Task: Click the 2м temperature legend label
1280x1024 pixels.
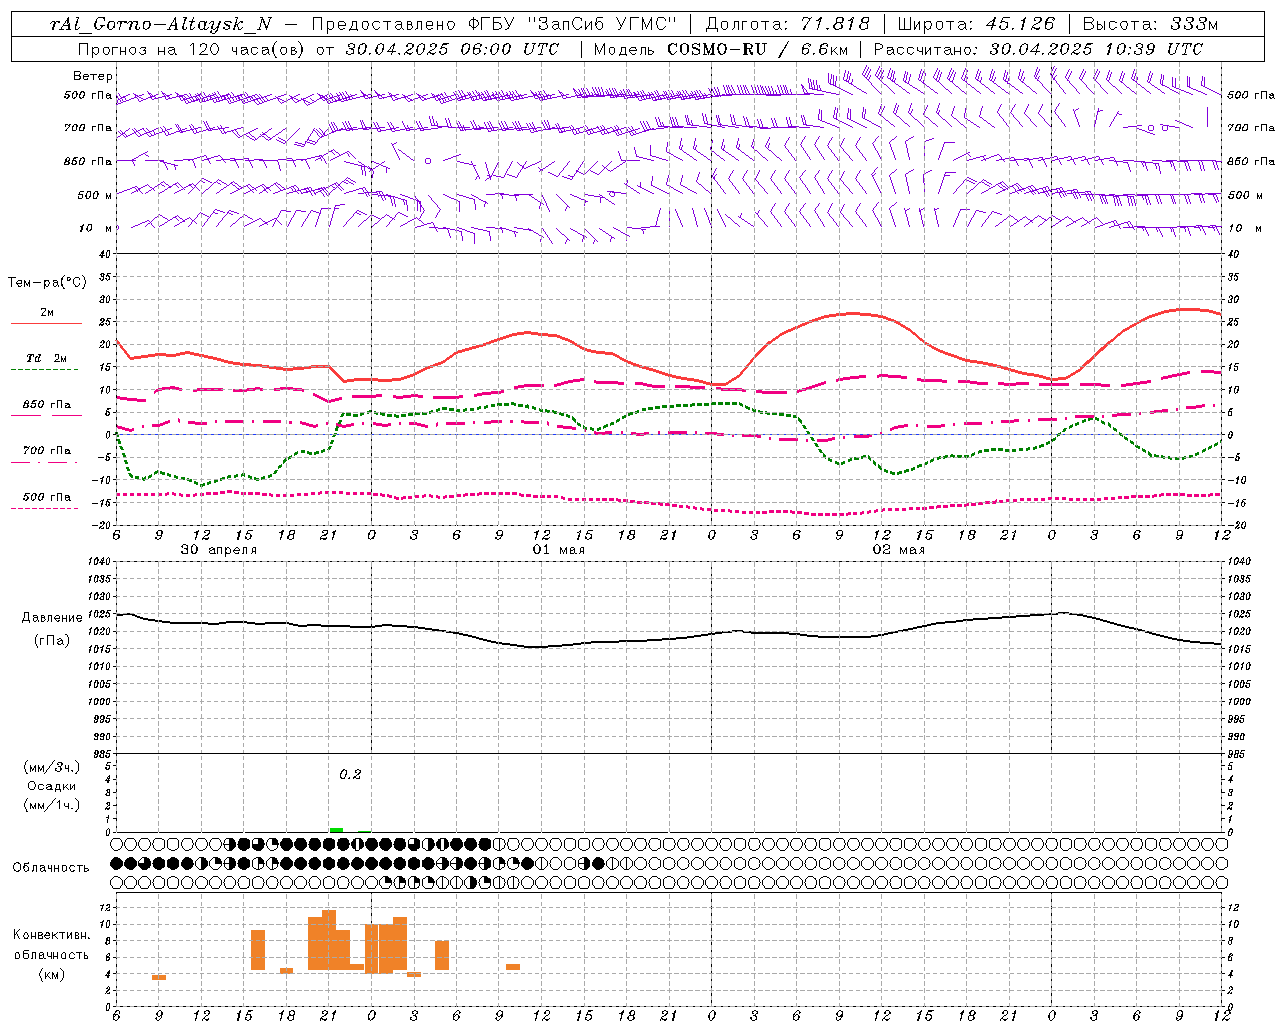Action: click(47, 312)
